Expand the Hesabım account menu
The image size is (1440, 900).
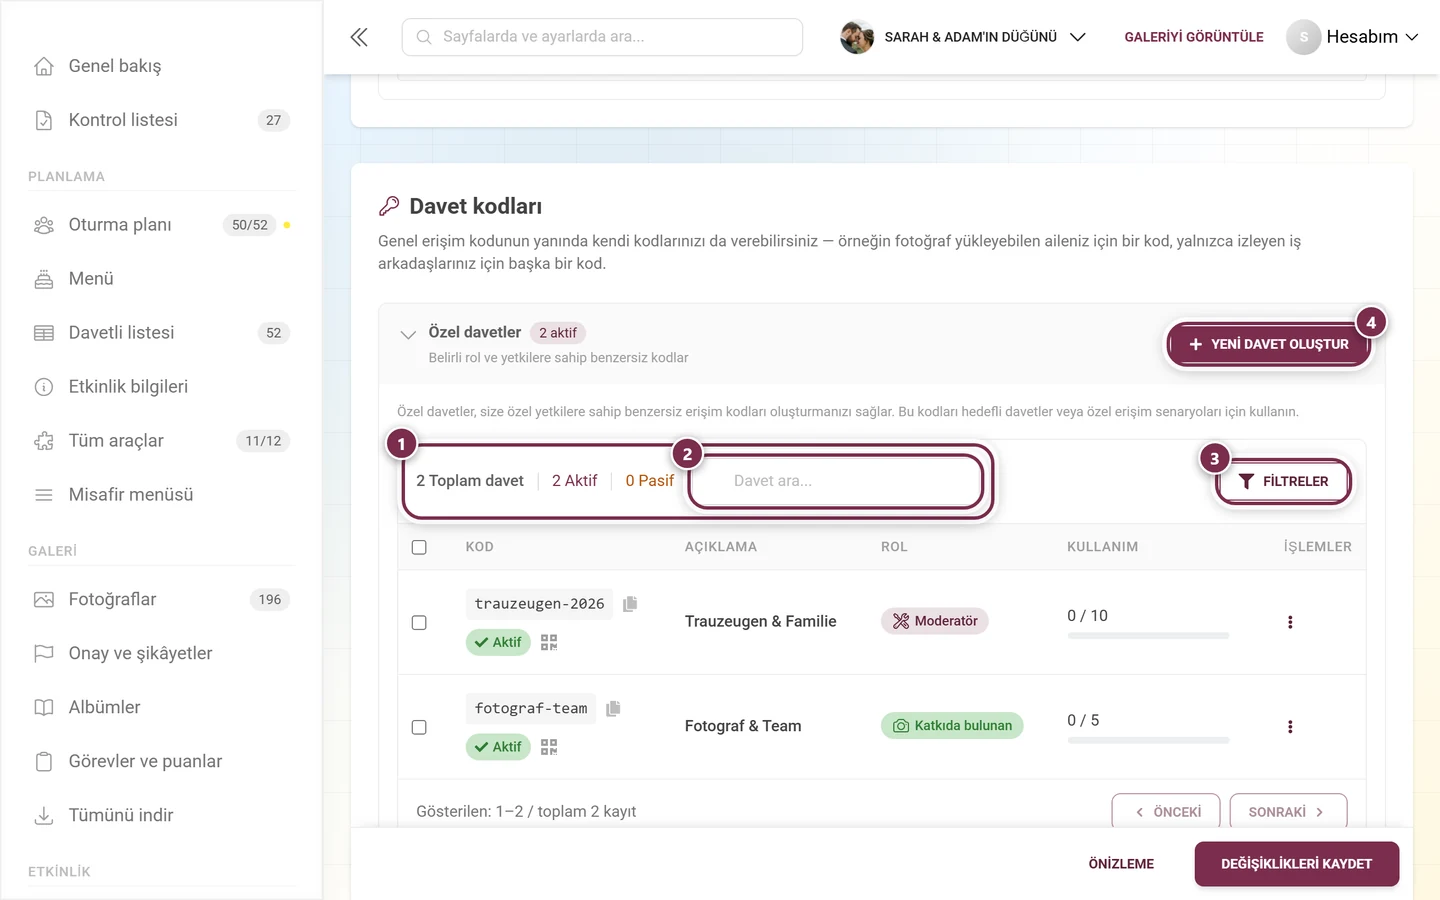(x=1353, y=37)
